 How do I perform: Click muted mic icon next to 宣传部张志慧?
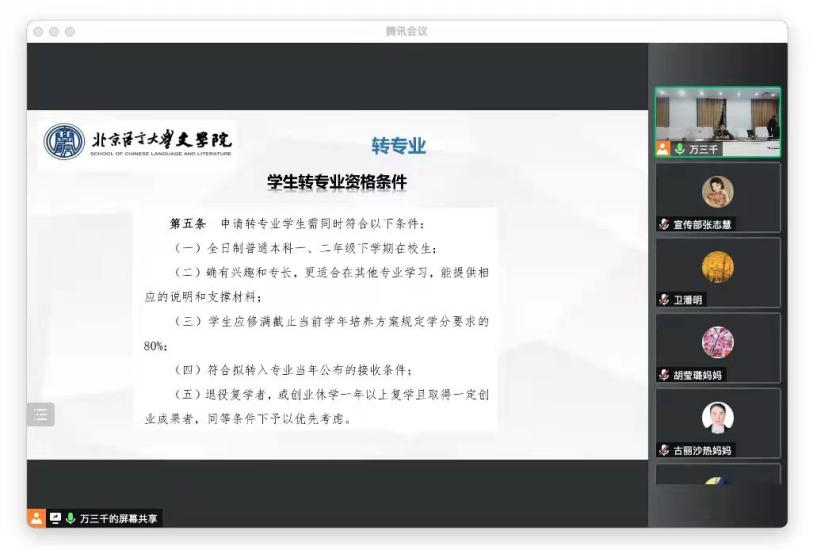point(664,225)
